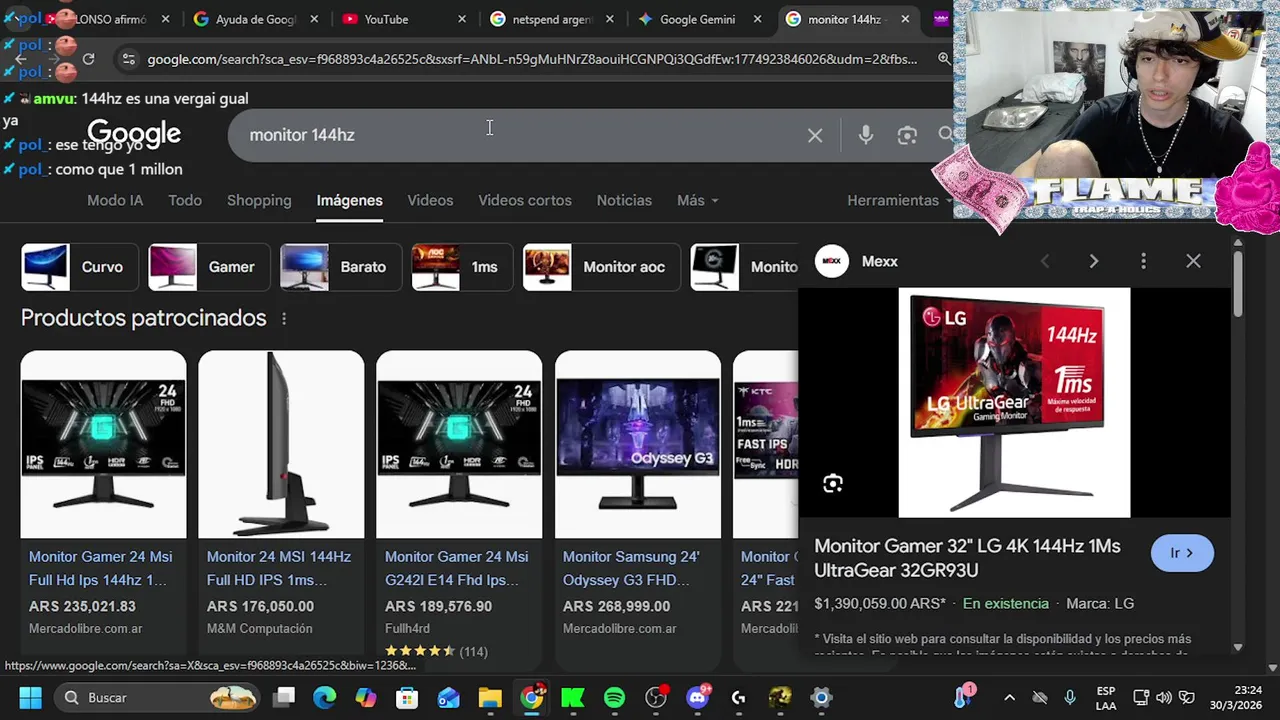This screenshot has width=1280, height=720.
Task: Open site information icon in address bar
Action: point(128,59)
